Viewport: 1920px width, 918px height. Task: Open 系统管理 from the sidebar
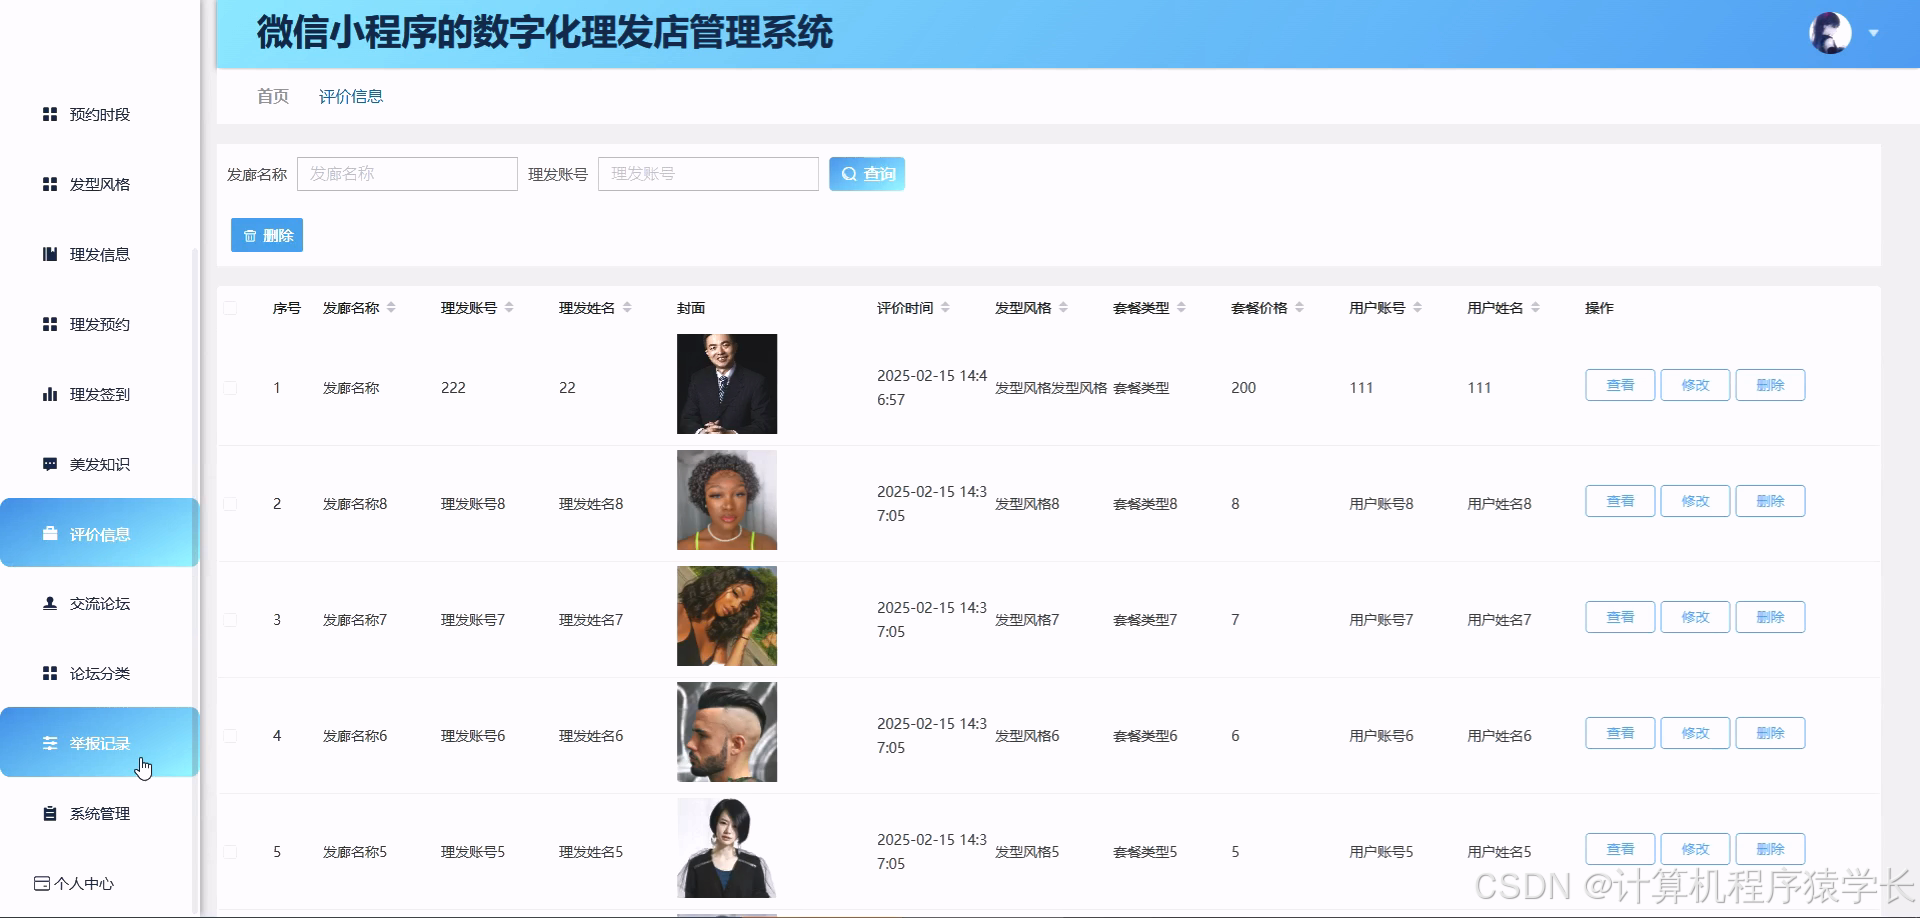pyautogui.click(x=50, y=813)
